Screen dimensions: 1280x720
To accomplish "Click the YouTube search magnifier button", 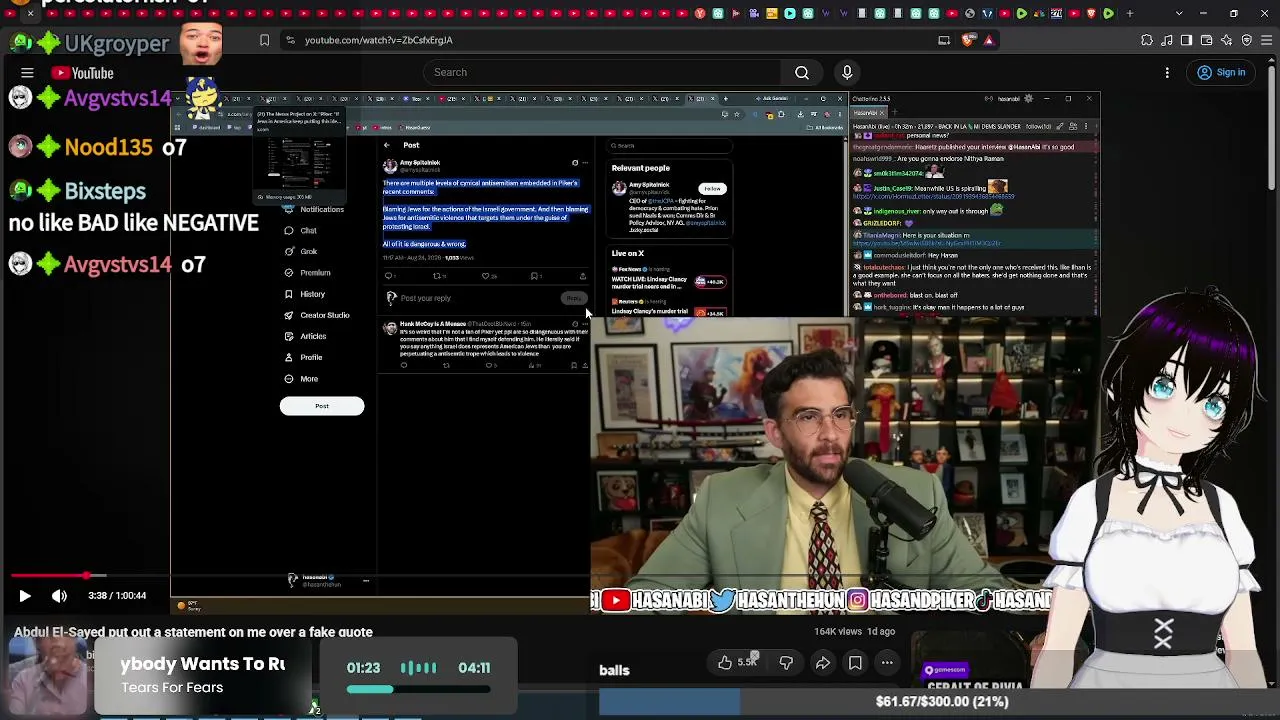I will click(x=802, y=72).
